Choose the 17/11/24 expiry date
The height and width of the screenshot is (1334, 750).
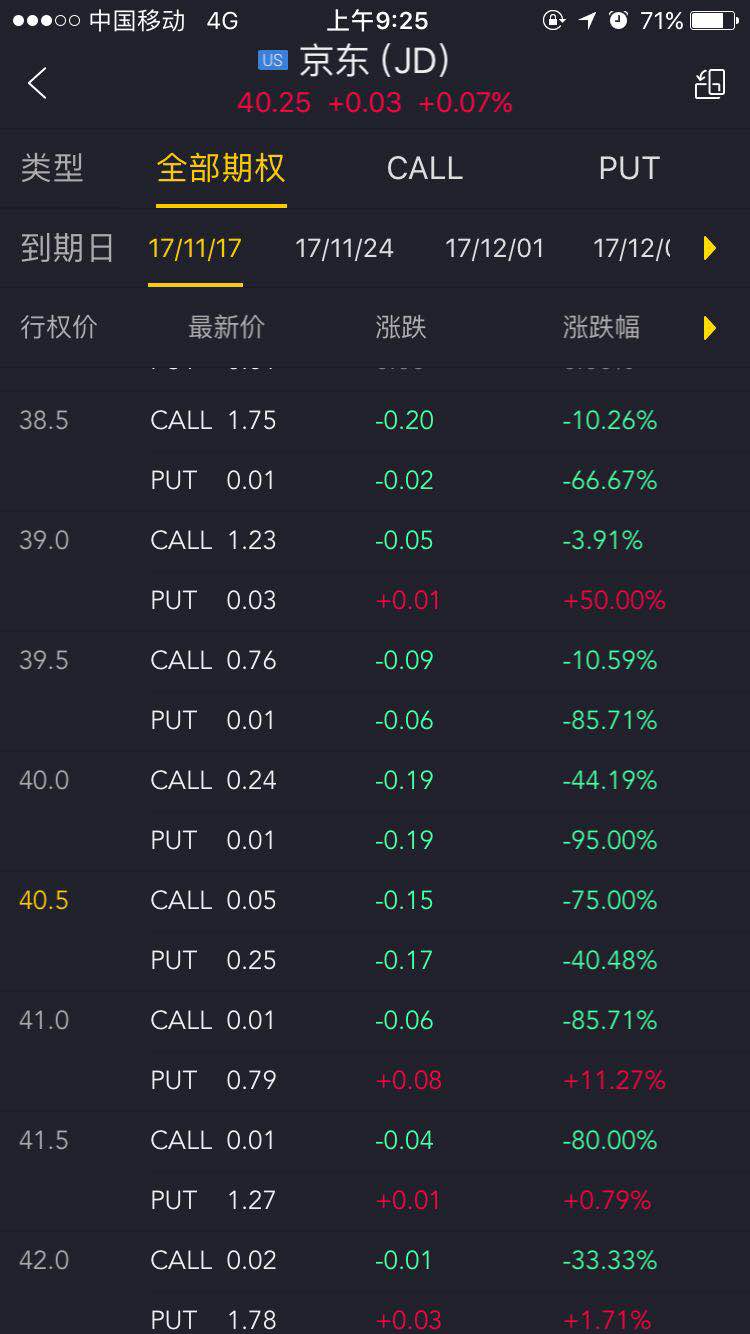click(x=344, y=248)
